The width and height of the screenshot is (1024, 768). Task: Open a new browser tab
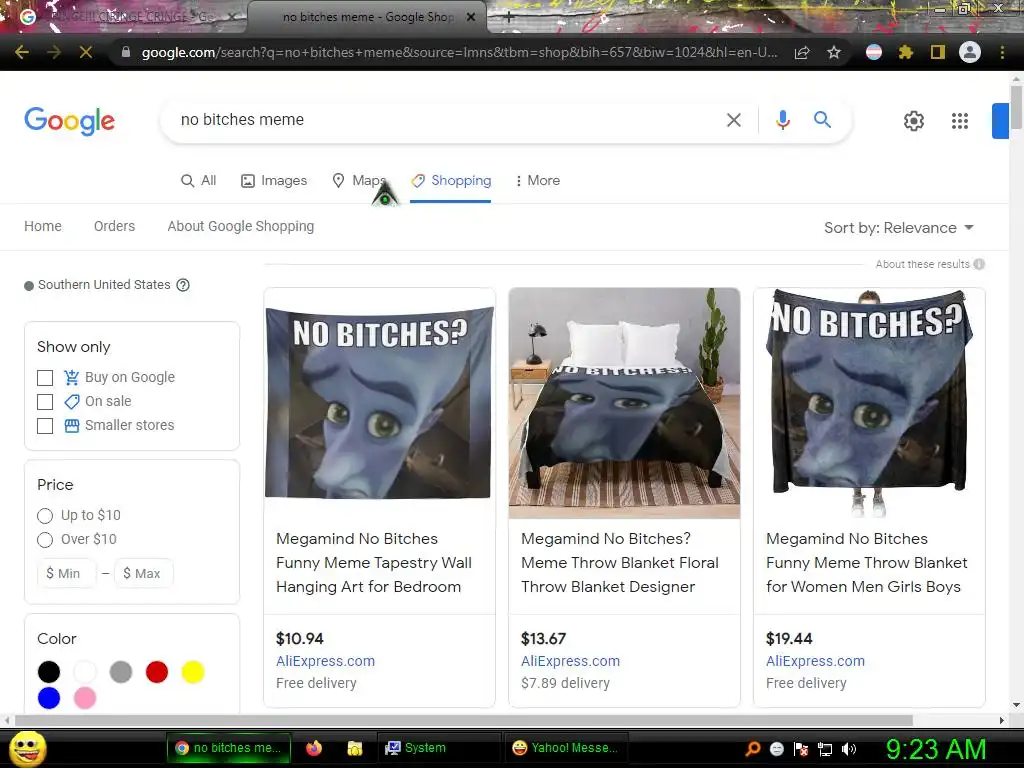tap(509, 18)
